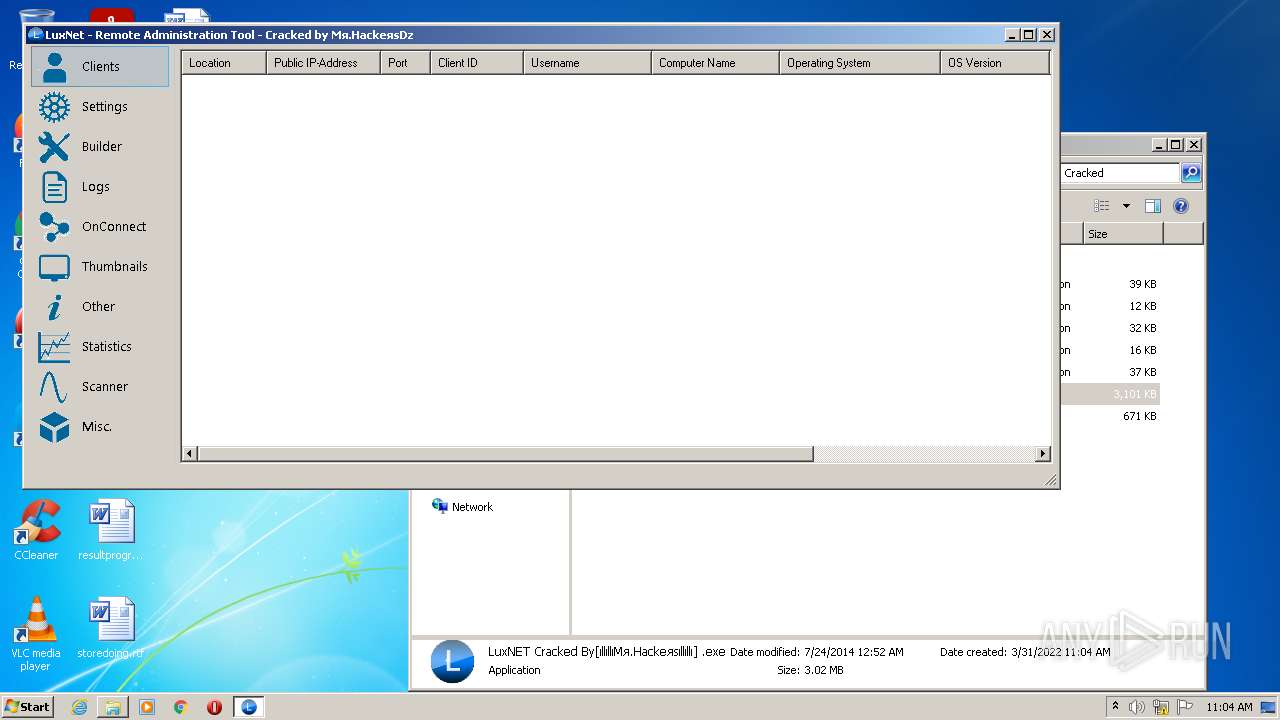The width and height of the screenshot is (1280, 720).
Task: Open the Start menu
Action: pyautogui.click(x=28, y=707)
